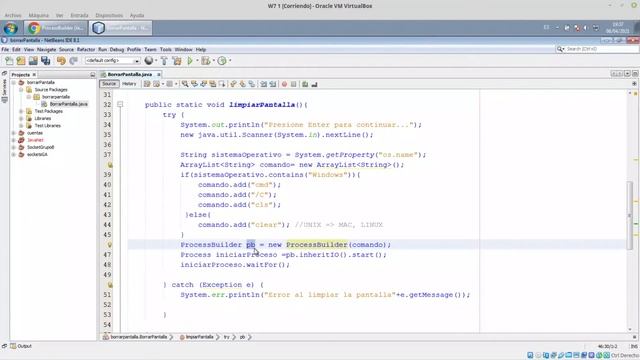
Task: Open the Help menu
Action: click(200, 49)
